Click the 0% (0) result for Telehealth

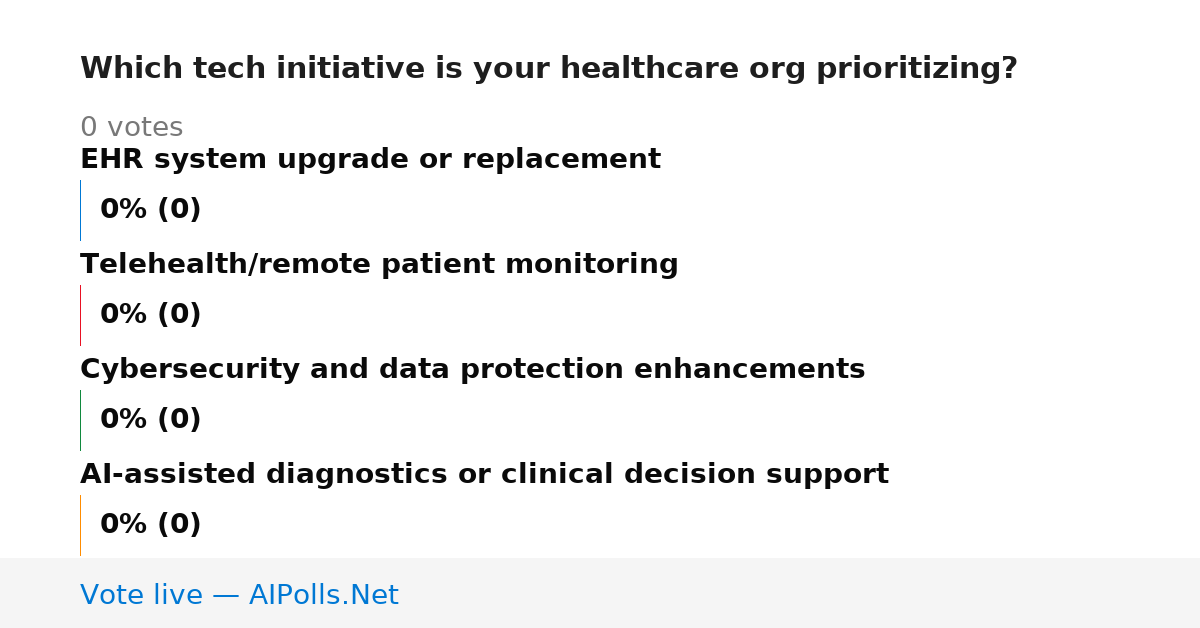151,315
